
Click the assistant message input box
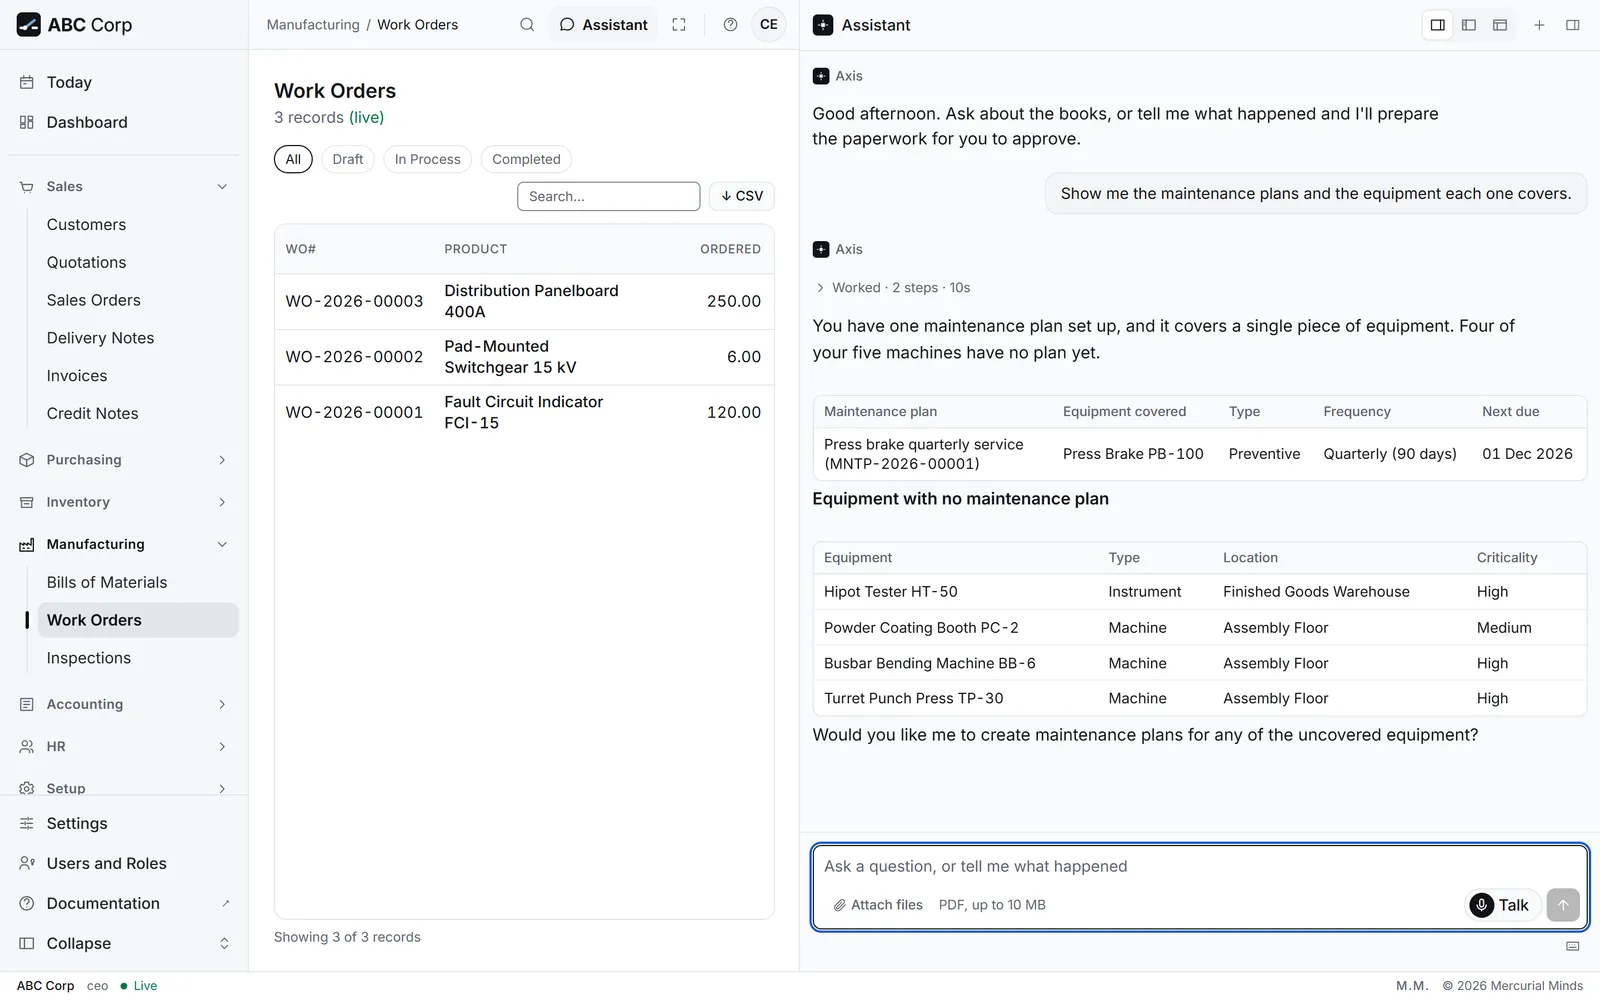click(x=1199, y=867)
